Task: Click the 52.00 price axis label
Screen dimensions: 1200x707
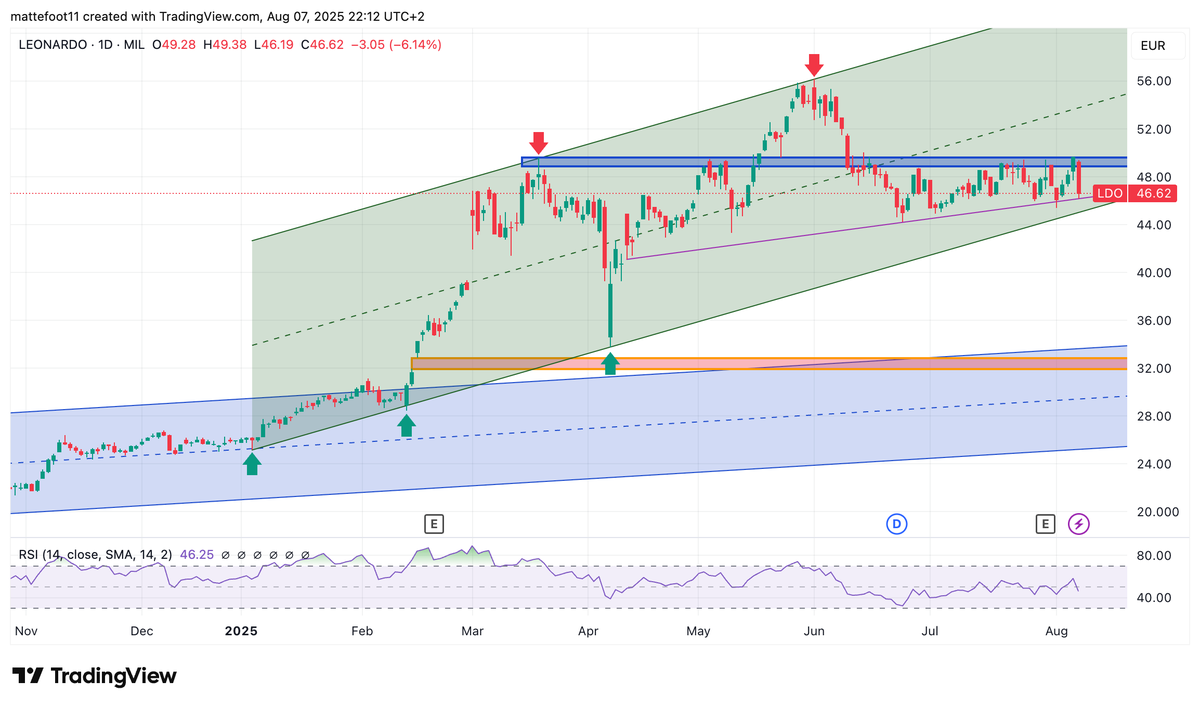Action: [x=1152, y=129]
